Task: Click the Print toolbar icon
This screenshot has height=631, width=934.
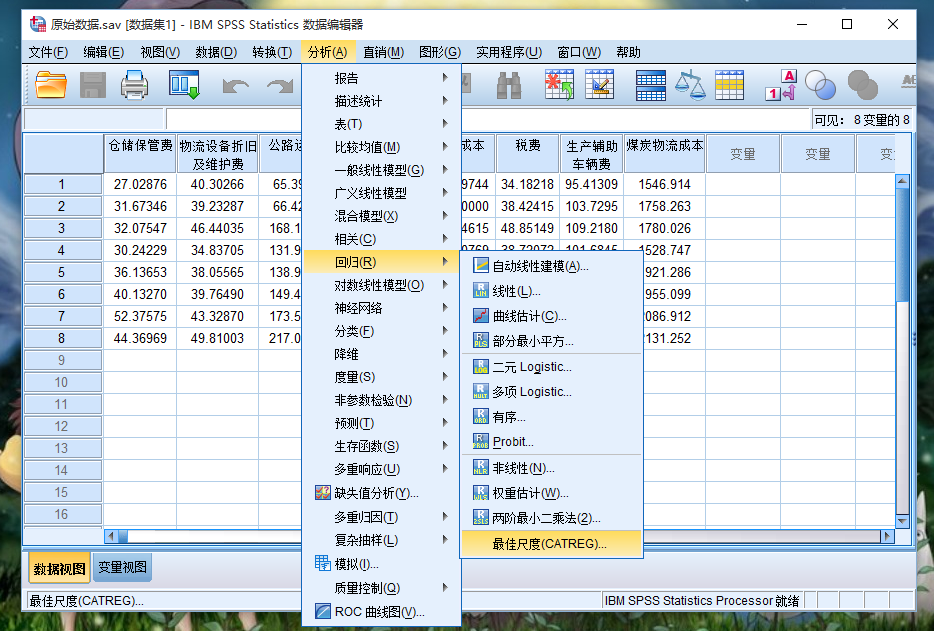Action: tap(134, 85)
